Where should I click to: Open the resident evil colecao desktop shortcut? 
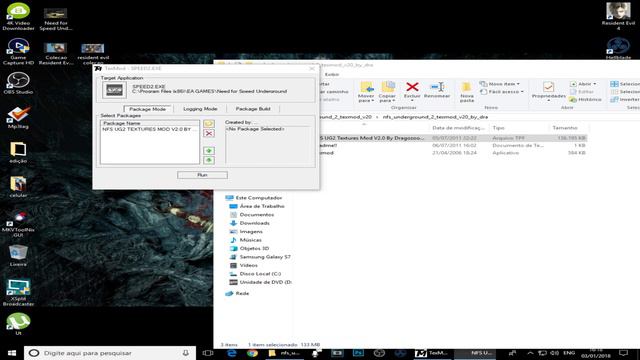point(93,54)
